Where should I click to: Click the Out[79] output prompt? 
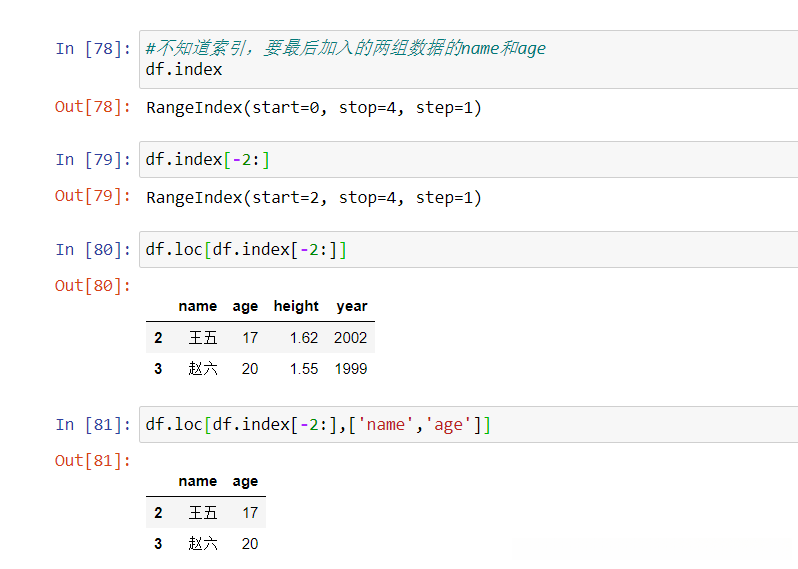(93, 196)
